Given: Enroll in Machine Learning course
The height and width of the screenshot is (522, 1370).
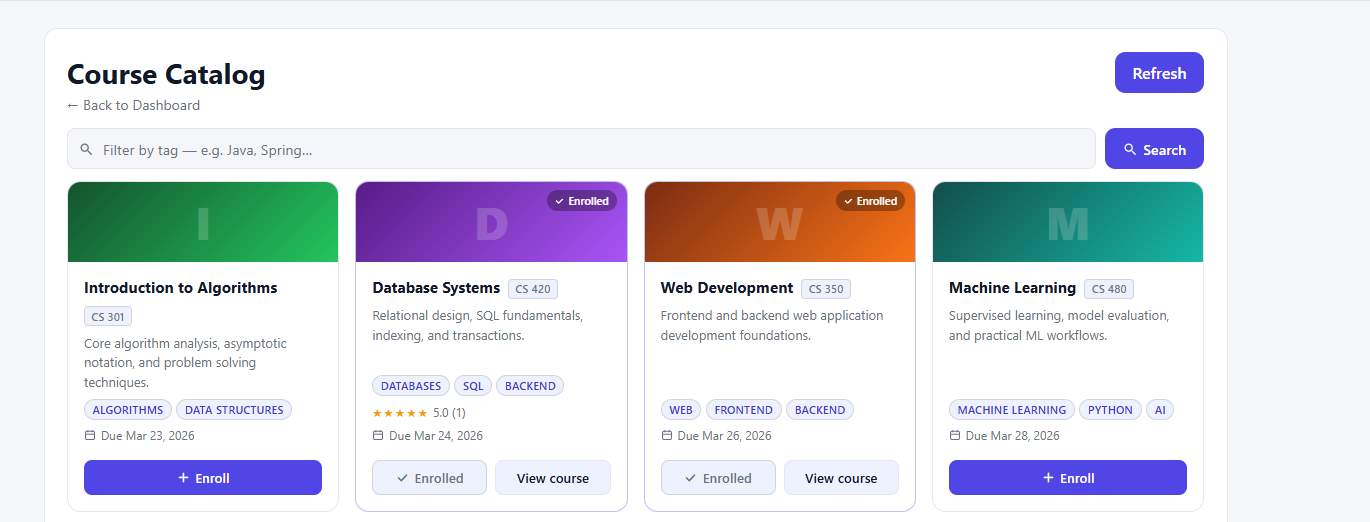Looking at the screenshot, I should [1067, 478].
